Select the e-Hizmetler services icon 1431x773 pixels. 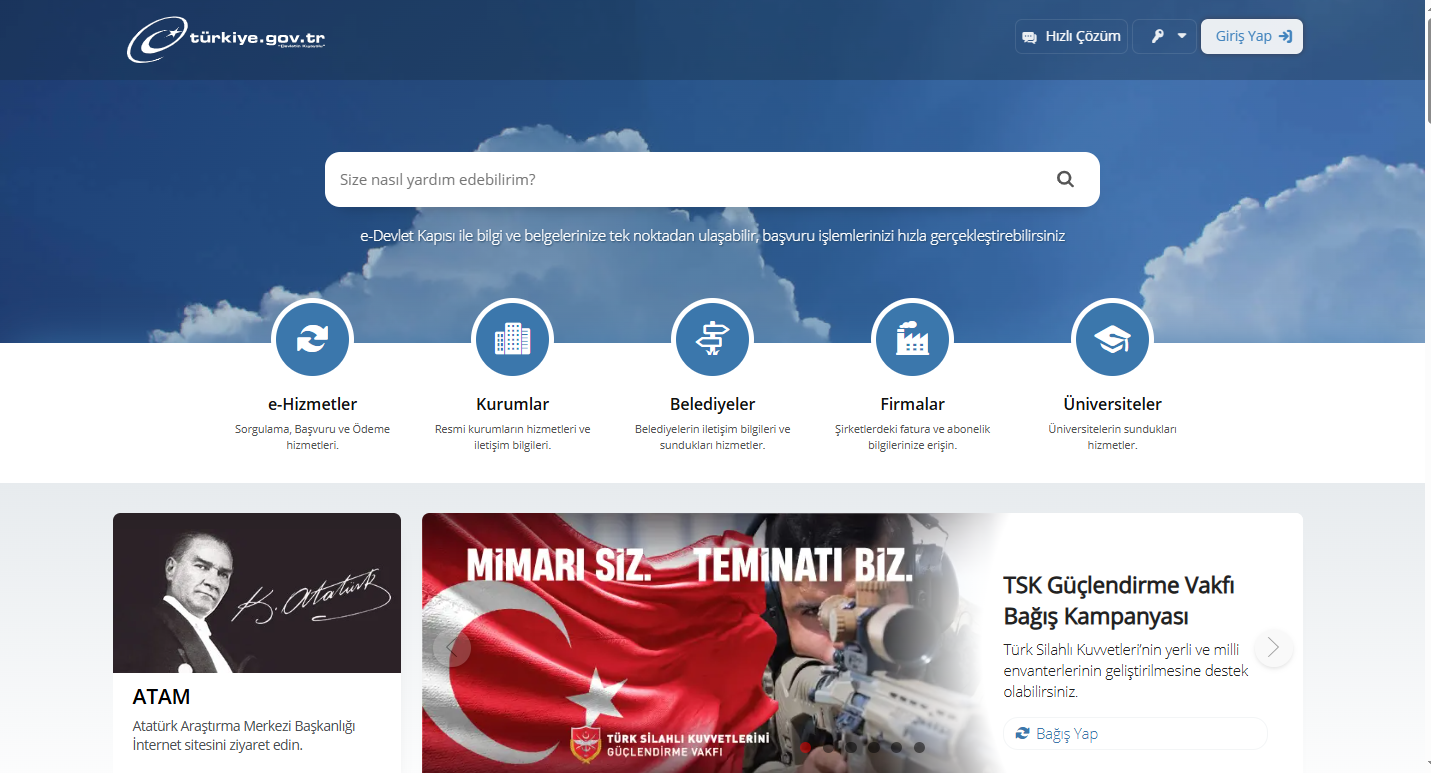click(312, 338)
